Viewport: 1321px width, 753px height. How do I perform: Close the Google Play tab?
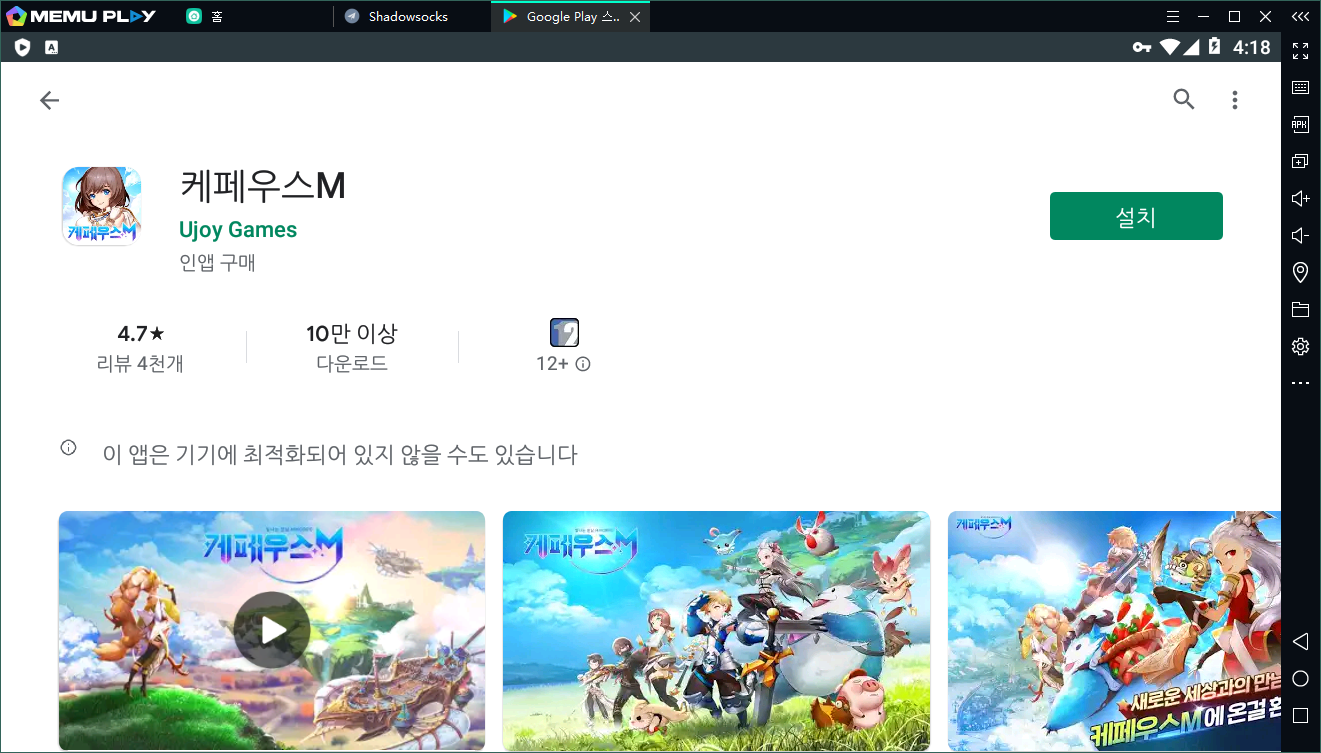[635, 17]
